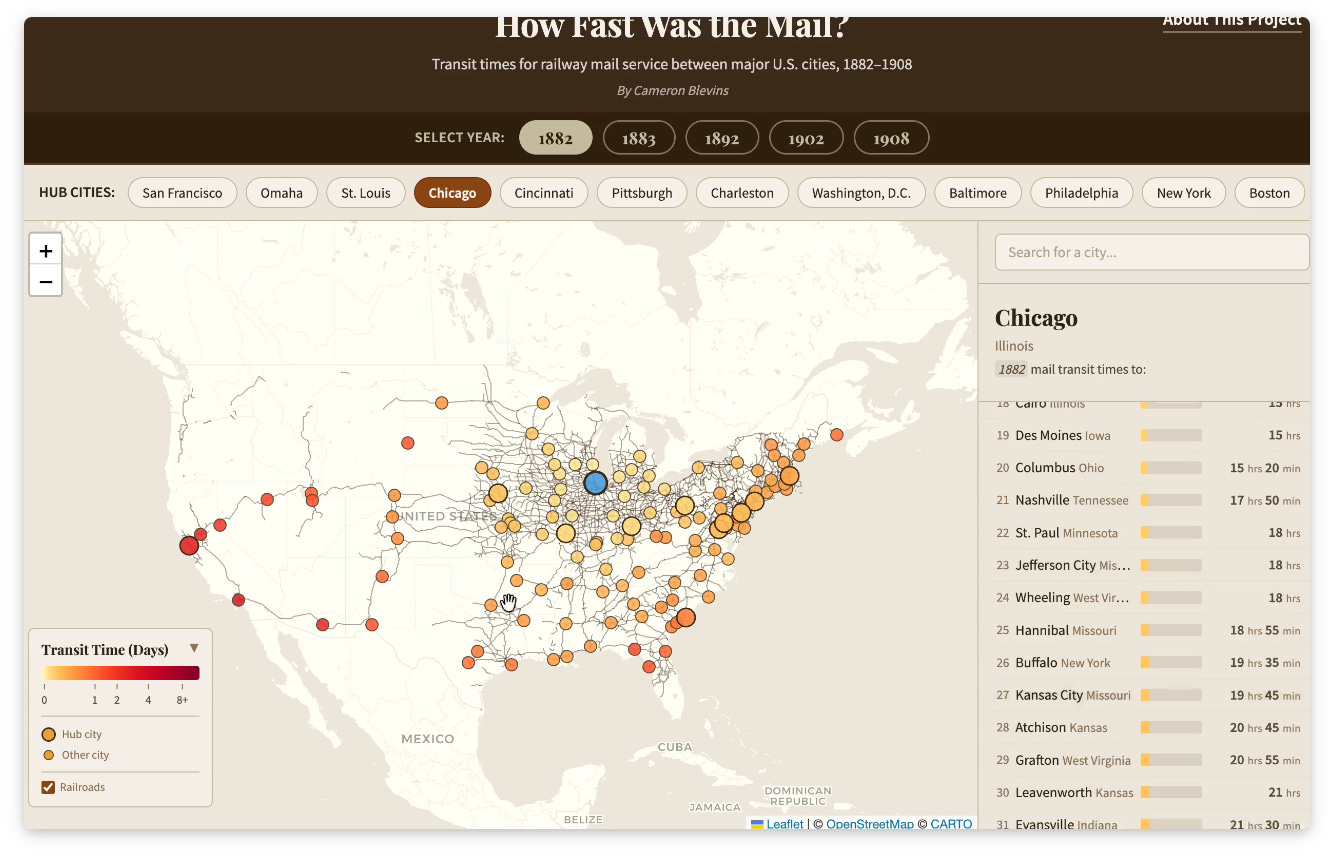Select Jefferson City in the list

(x=1145, y=565)
